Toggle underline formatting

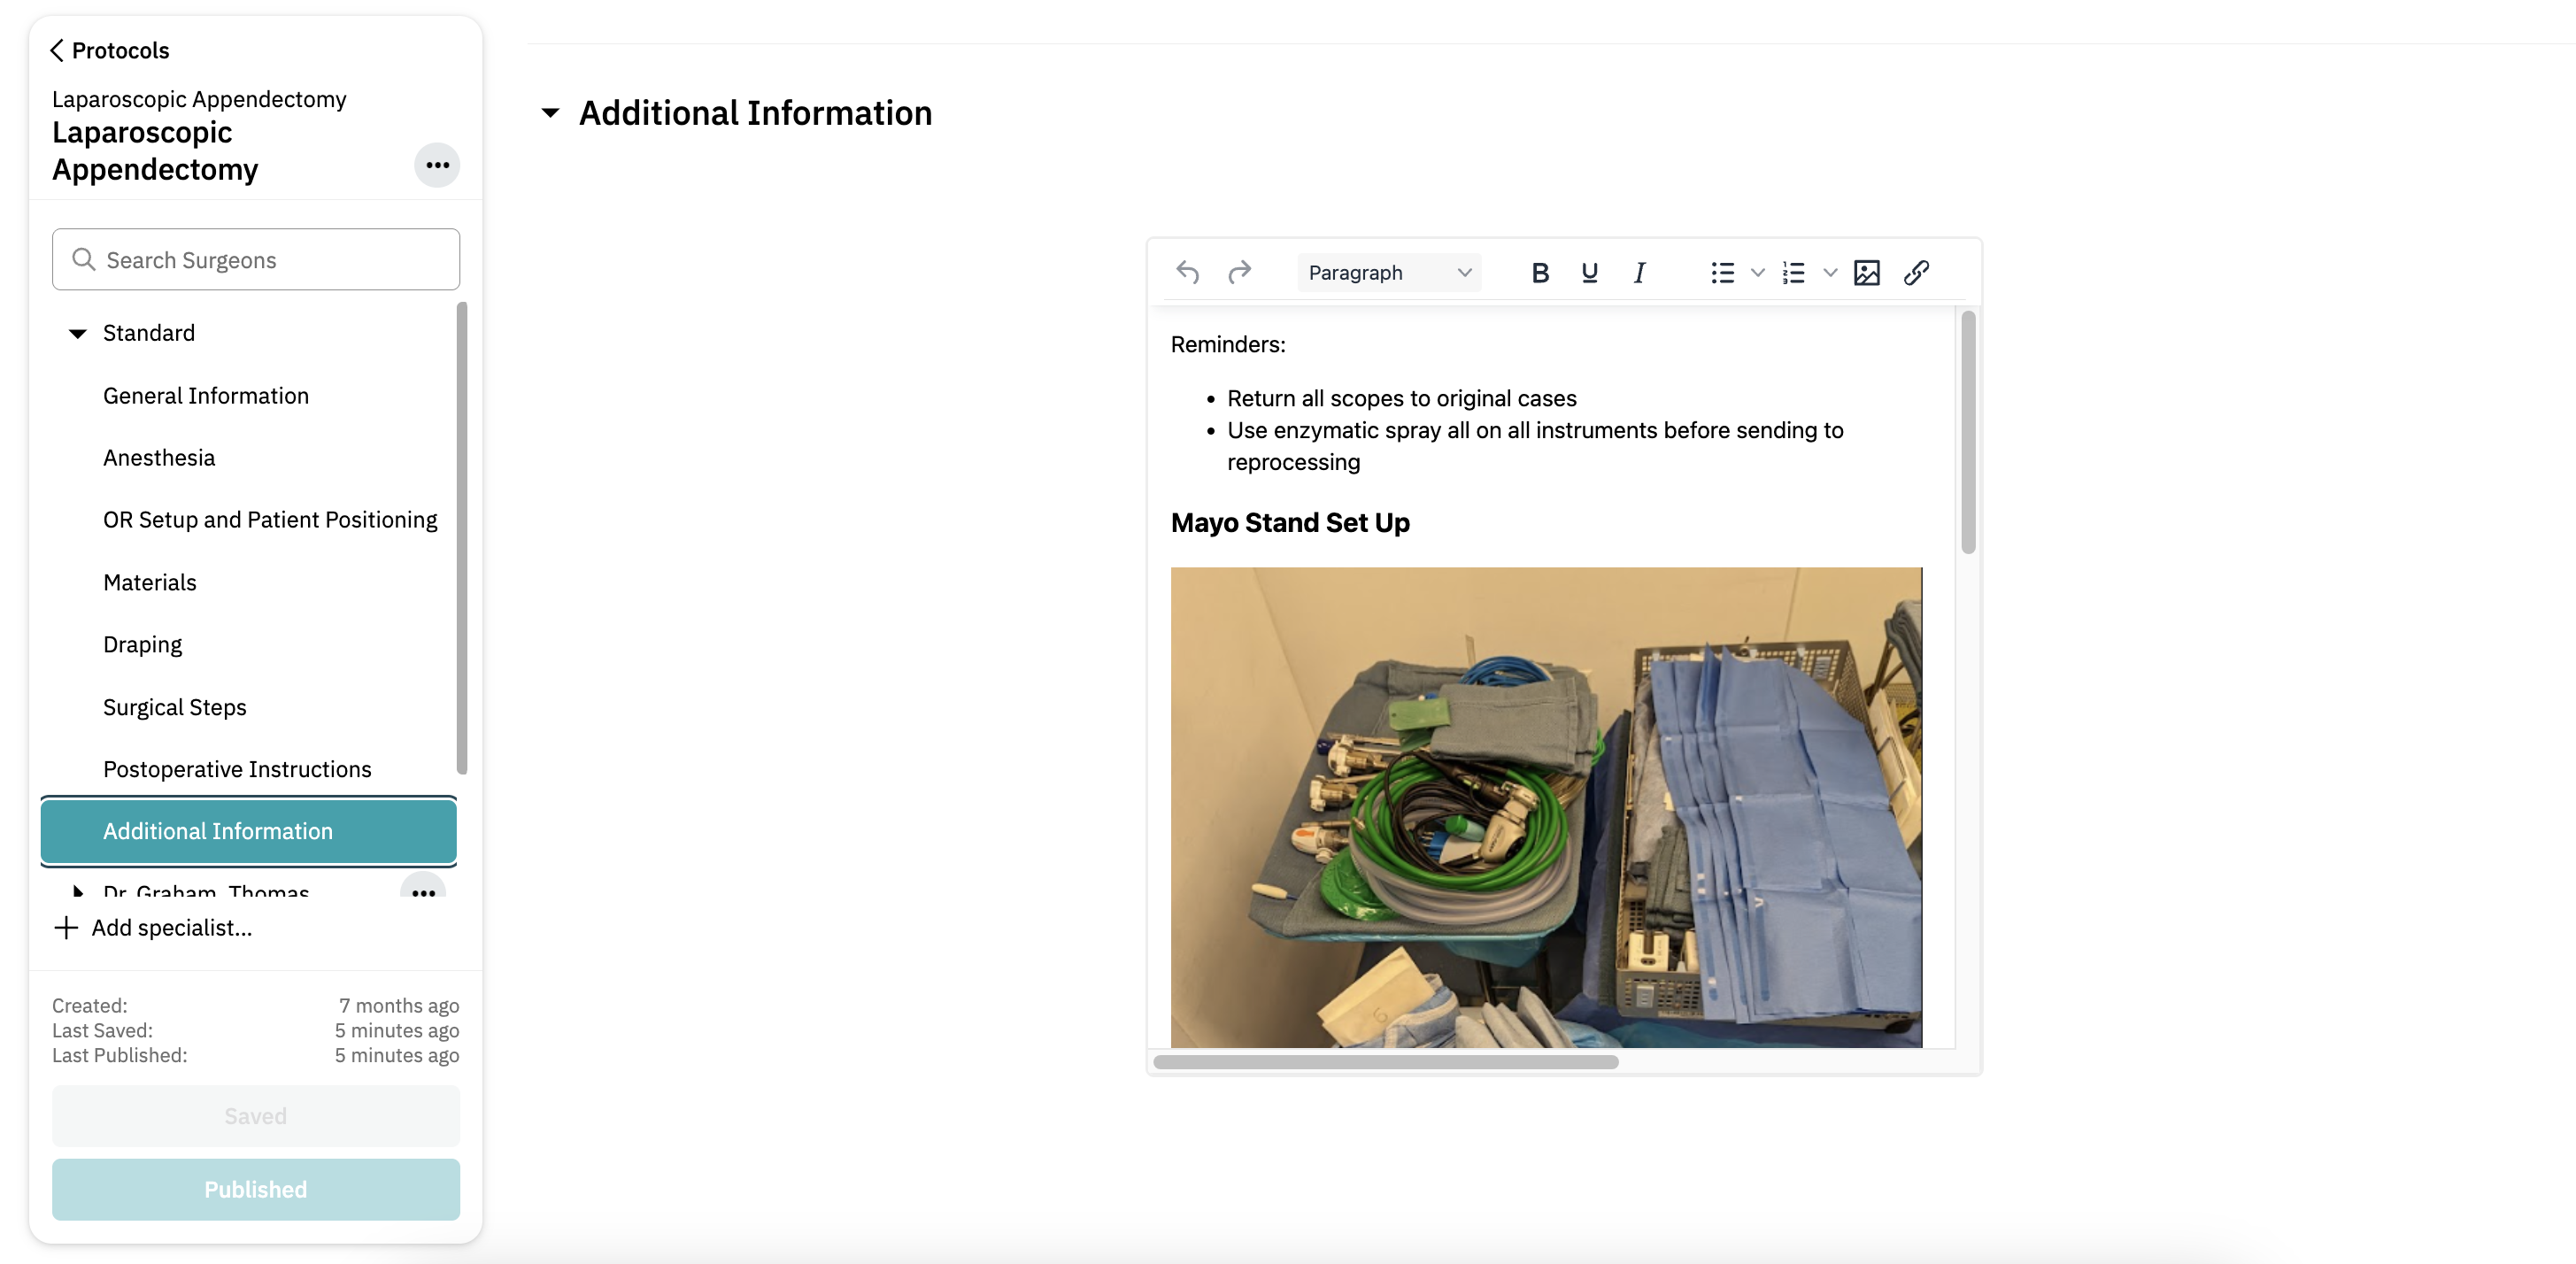click(1589, 272)
